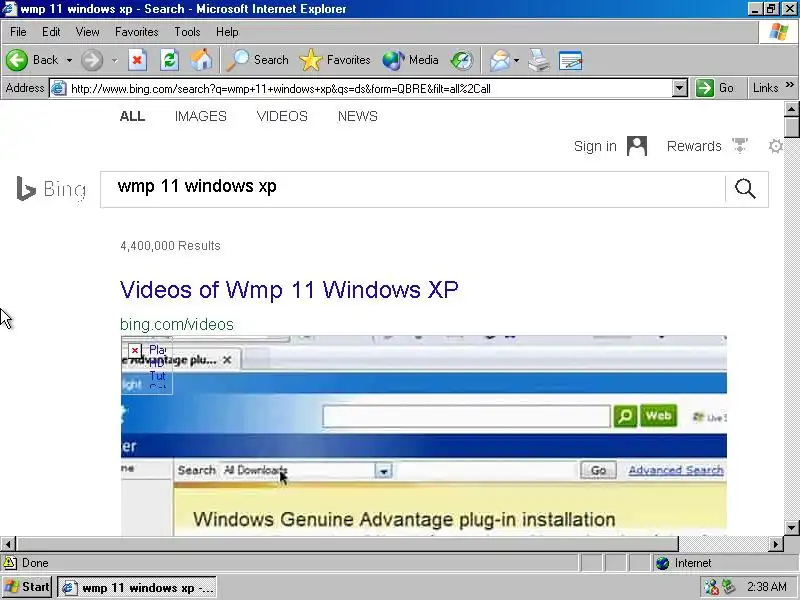
Task: Switch to the IMAGES tab
Action: [201, 116]
